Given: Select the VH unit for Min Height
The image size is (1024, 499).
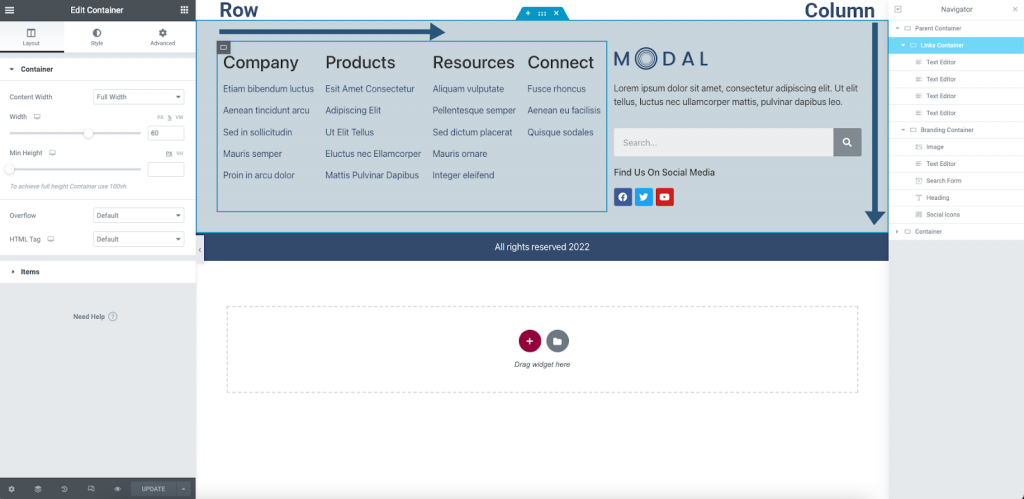Looking at the screenshot, I should tap(180, 153).
